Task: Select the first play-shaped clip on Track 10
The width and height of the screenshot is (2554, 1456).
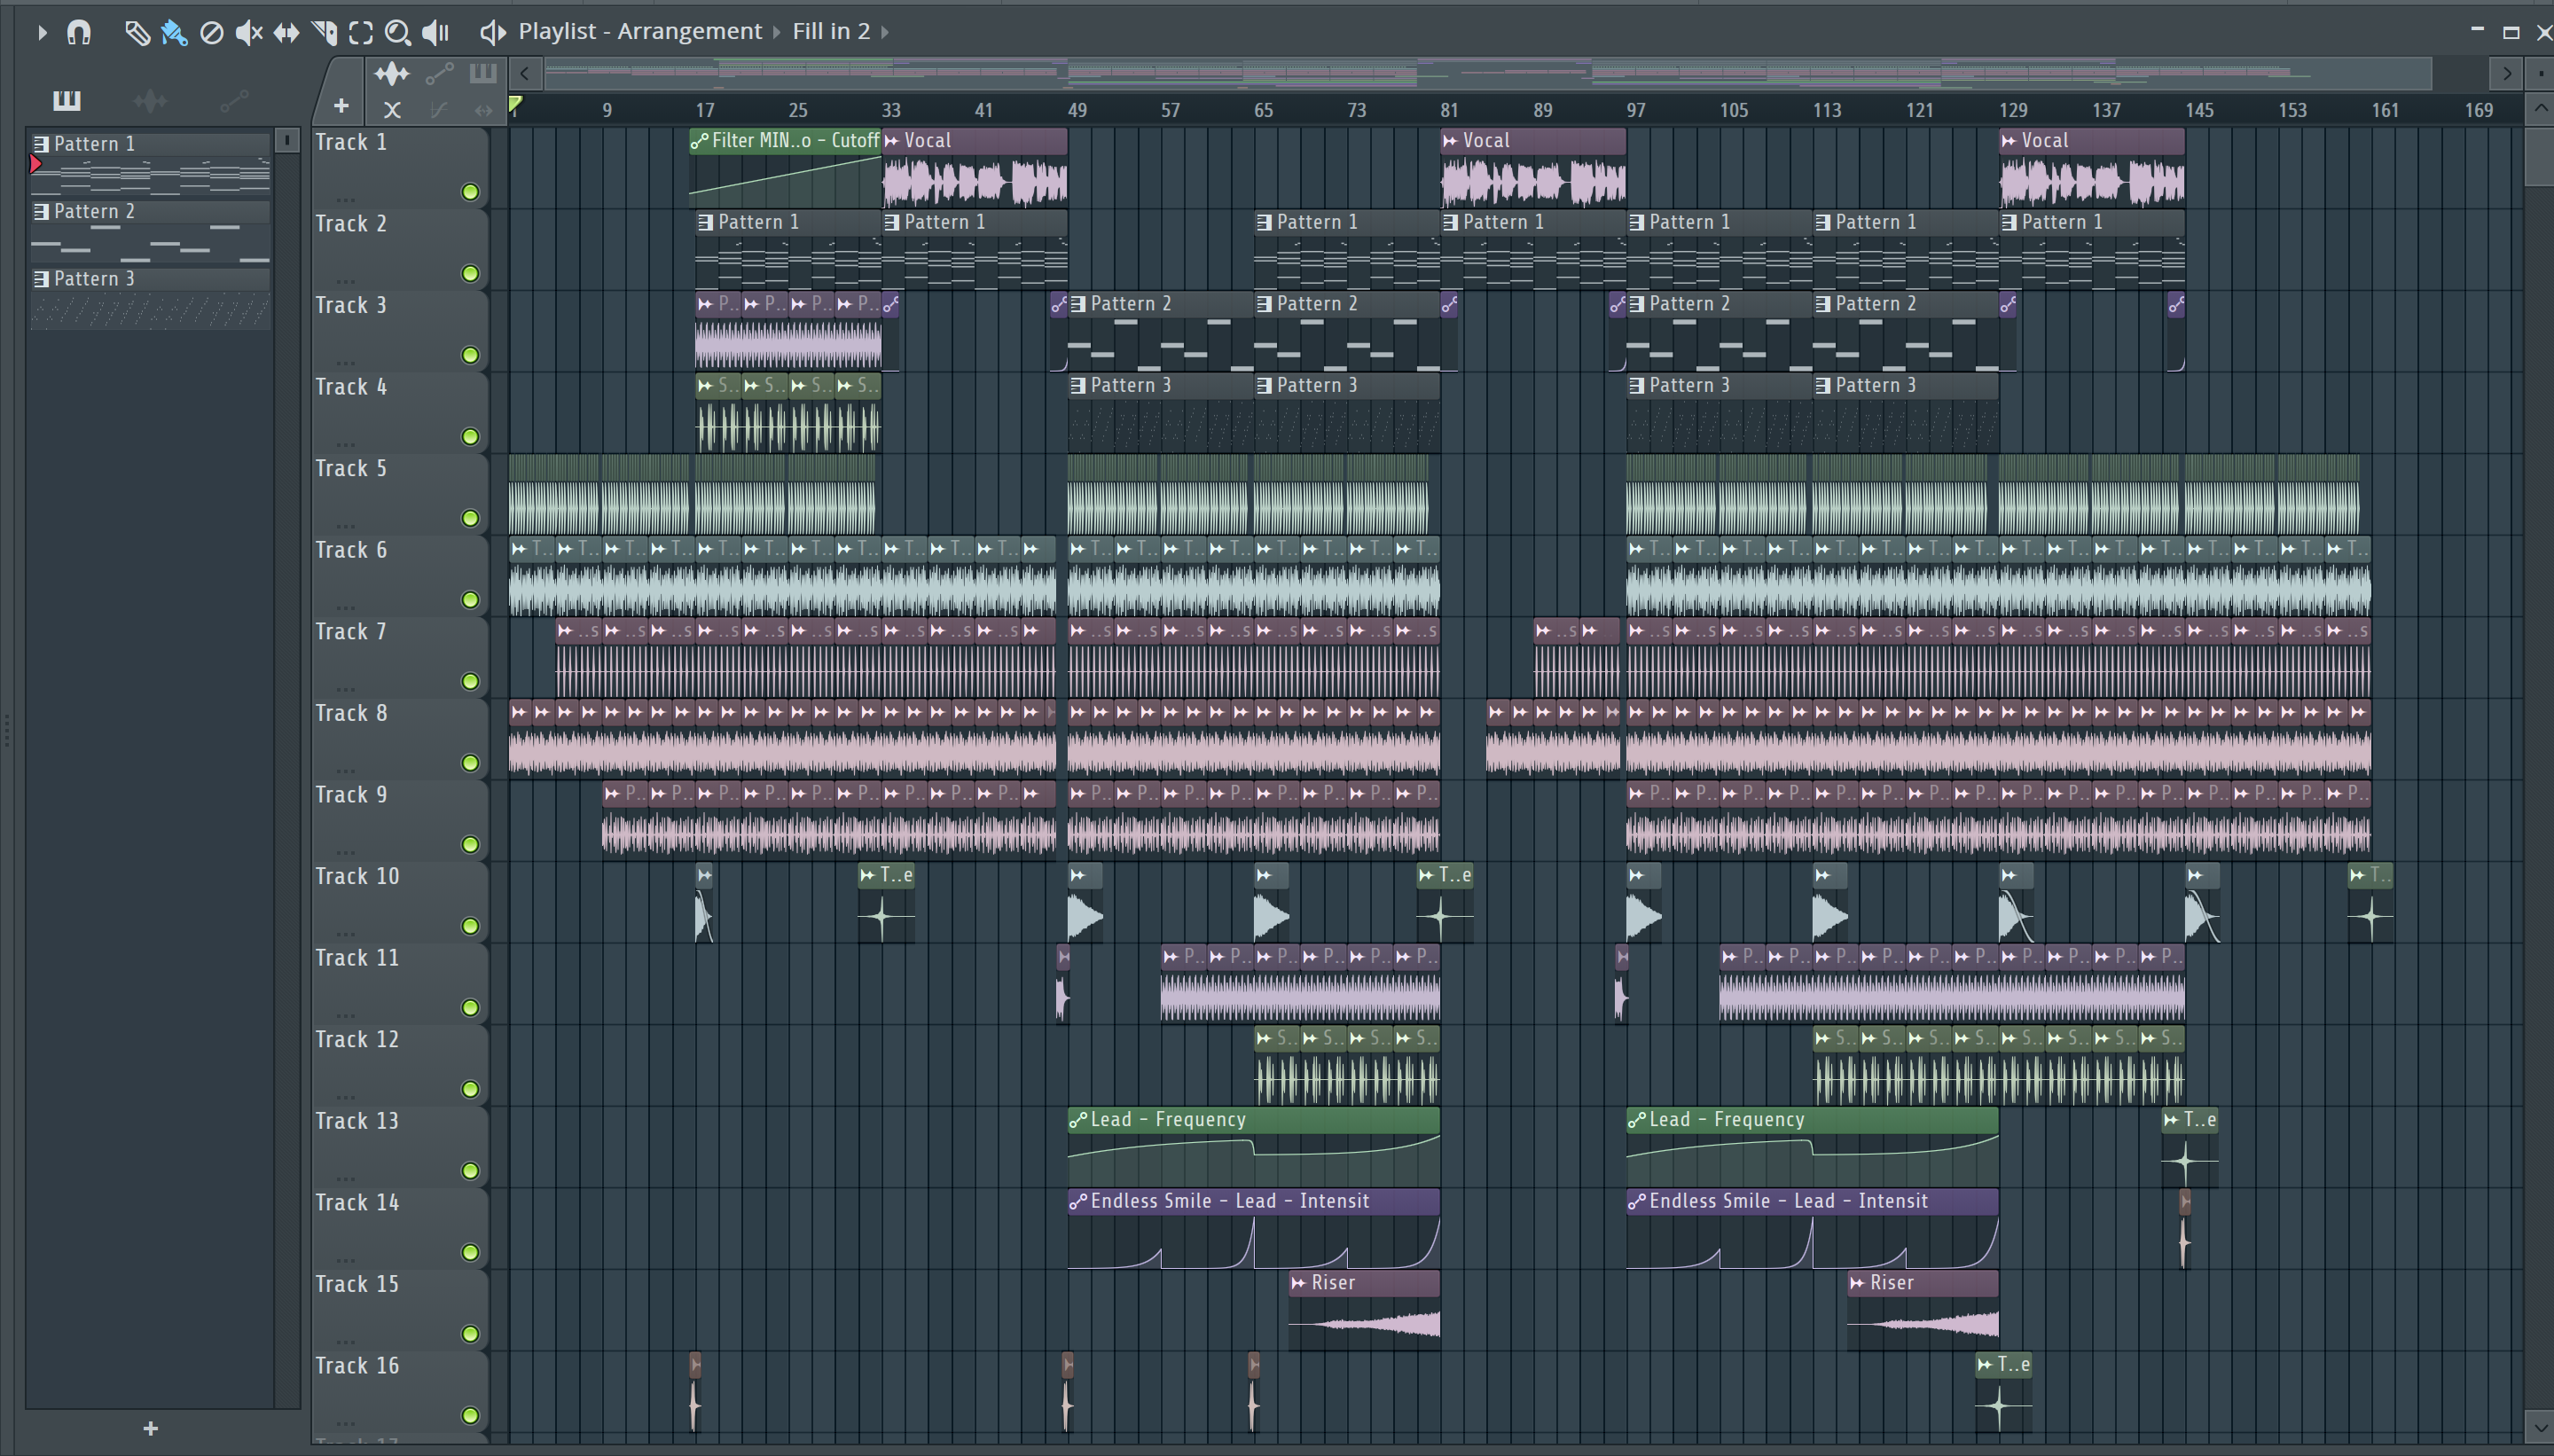Action: pyautogui.click(x=1085, y=904)
